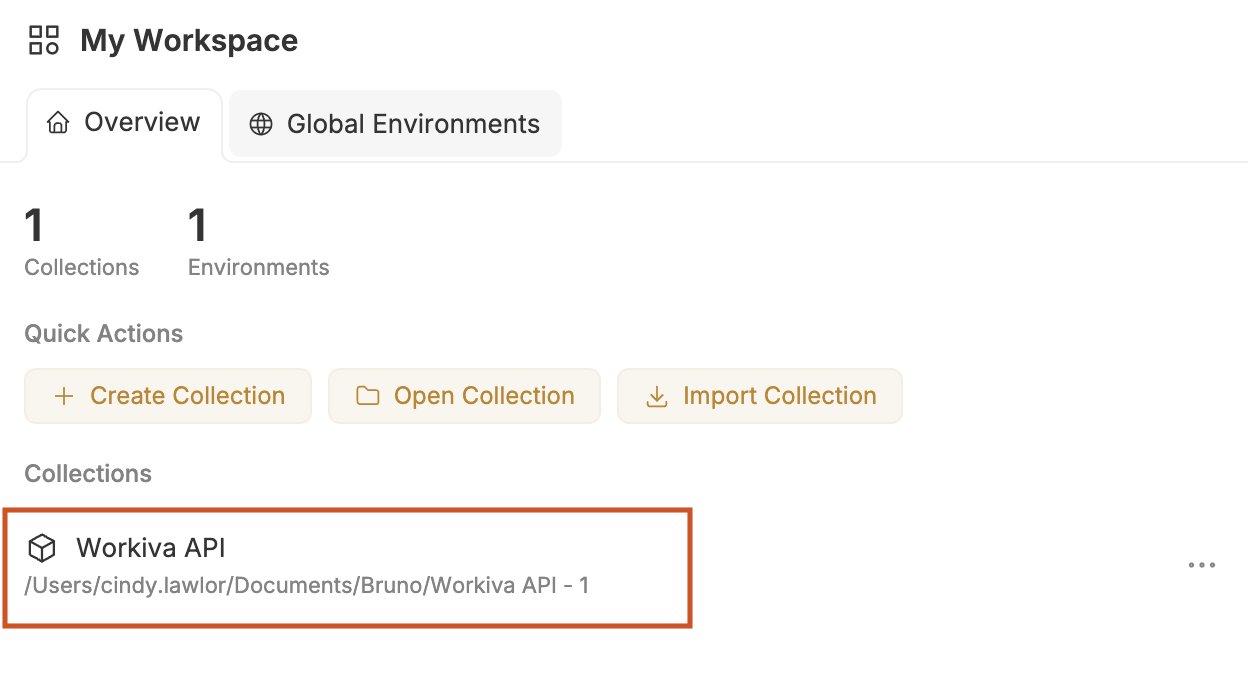
Task: Click the Collections count label under the number
Action: click(82, 268)
